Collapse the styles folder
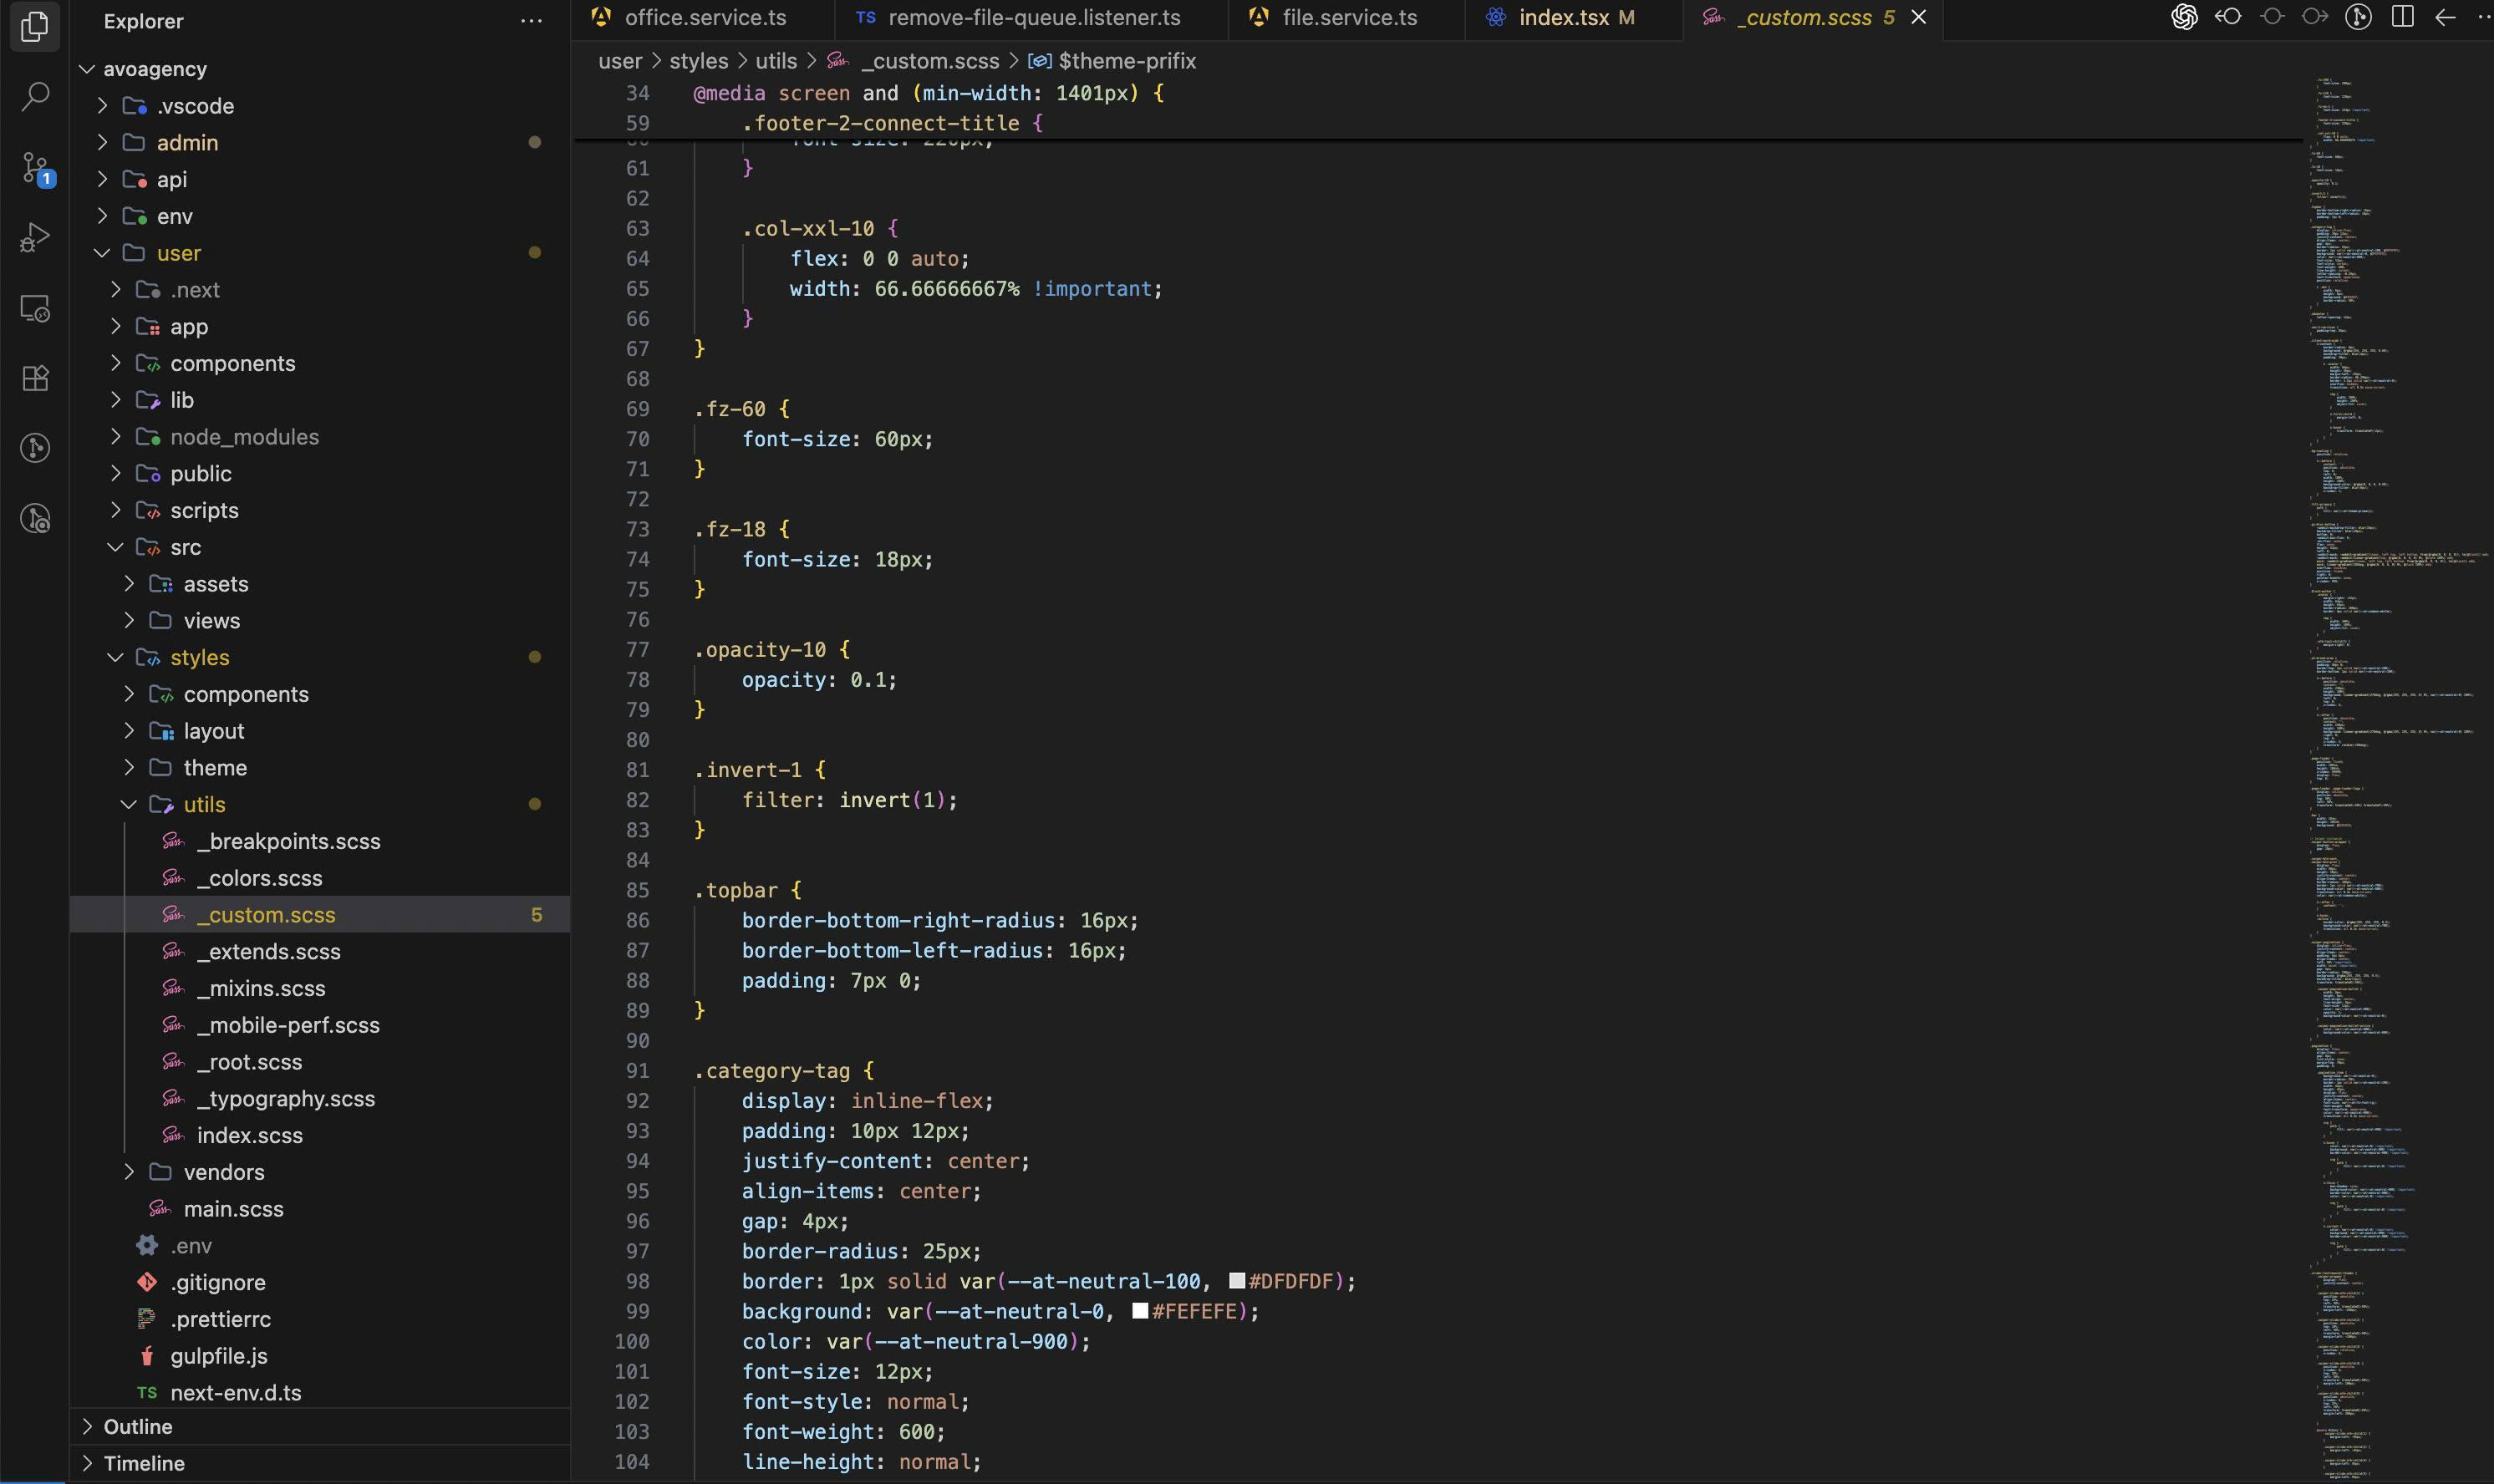Viewport: 2494px width, 1484px height. pyautogui.click(x=320, y=657)
